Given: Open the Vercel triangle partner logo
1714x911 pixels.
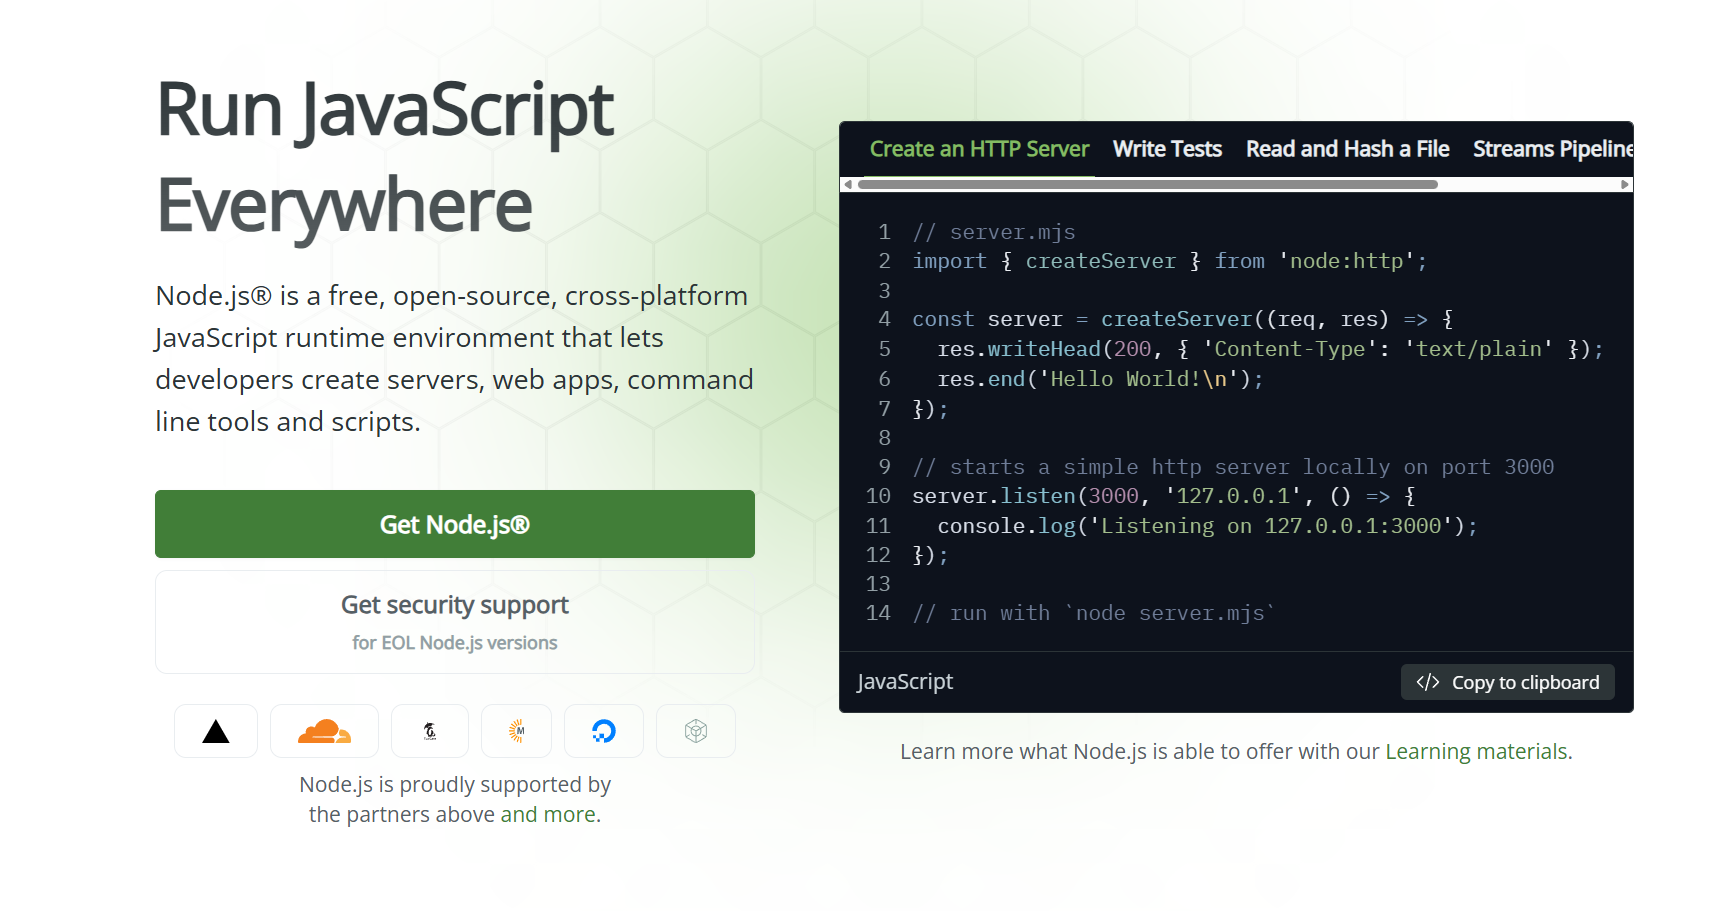Looking at the screenshot, I should point(216,731).
